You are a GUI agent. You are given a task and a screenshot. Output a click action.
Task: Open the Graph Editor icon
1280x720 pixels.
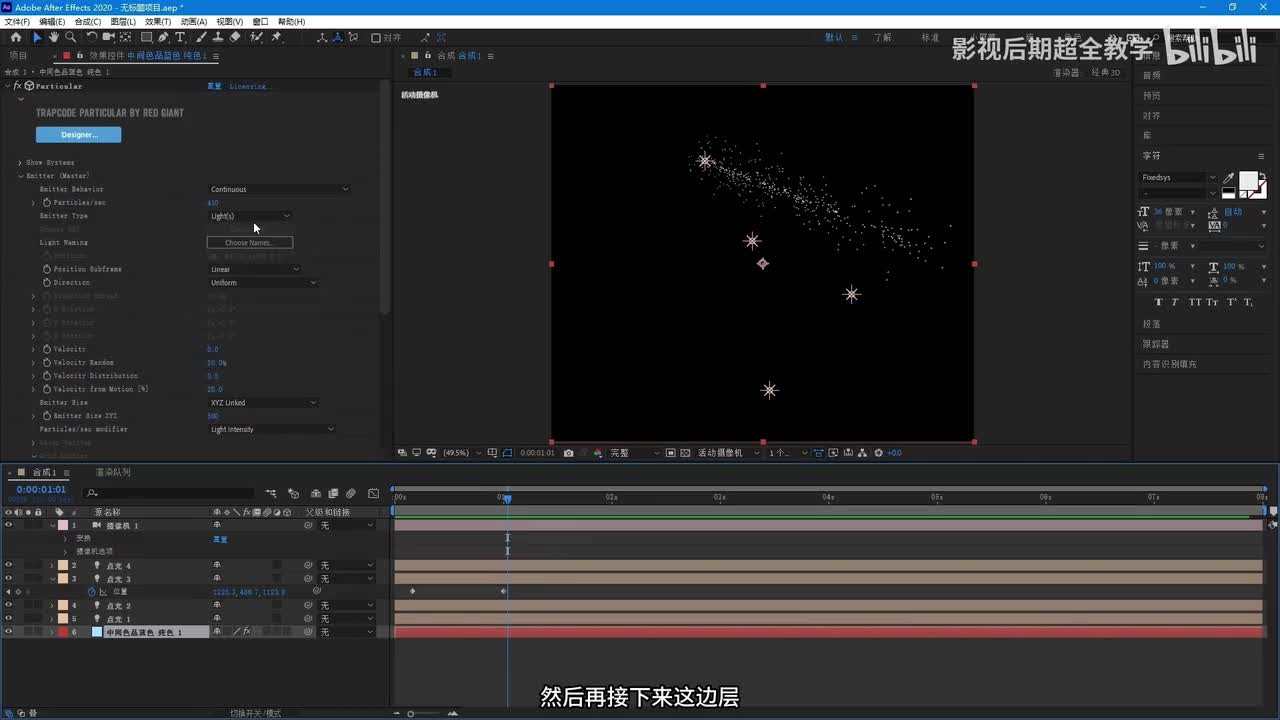tap(373, 493)
